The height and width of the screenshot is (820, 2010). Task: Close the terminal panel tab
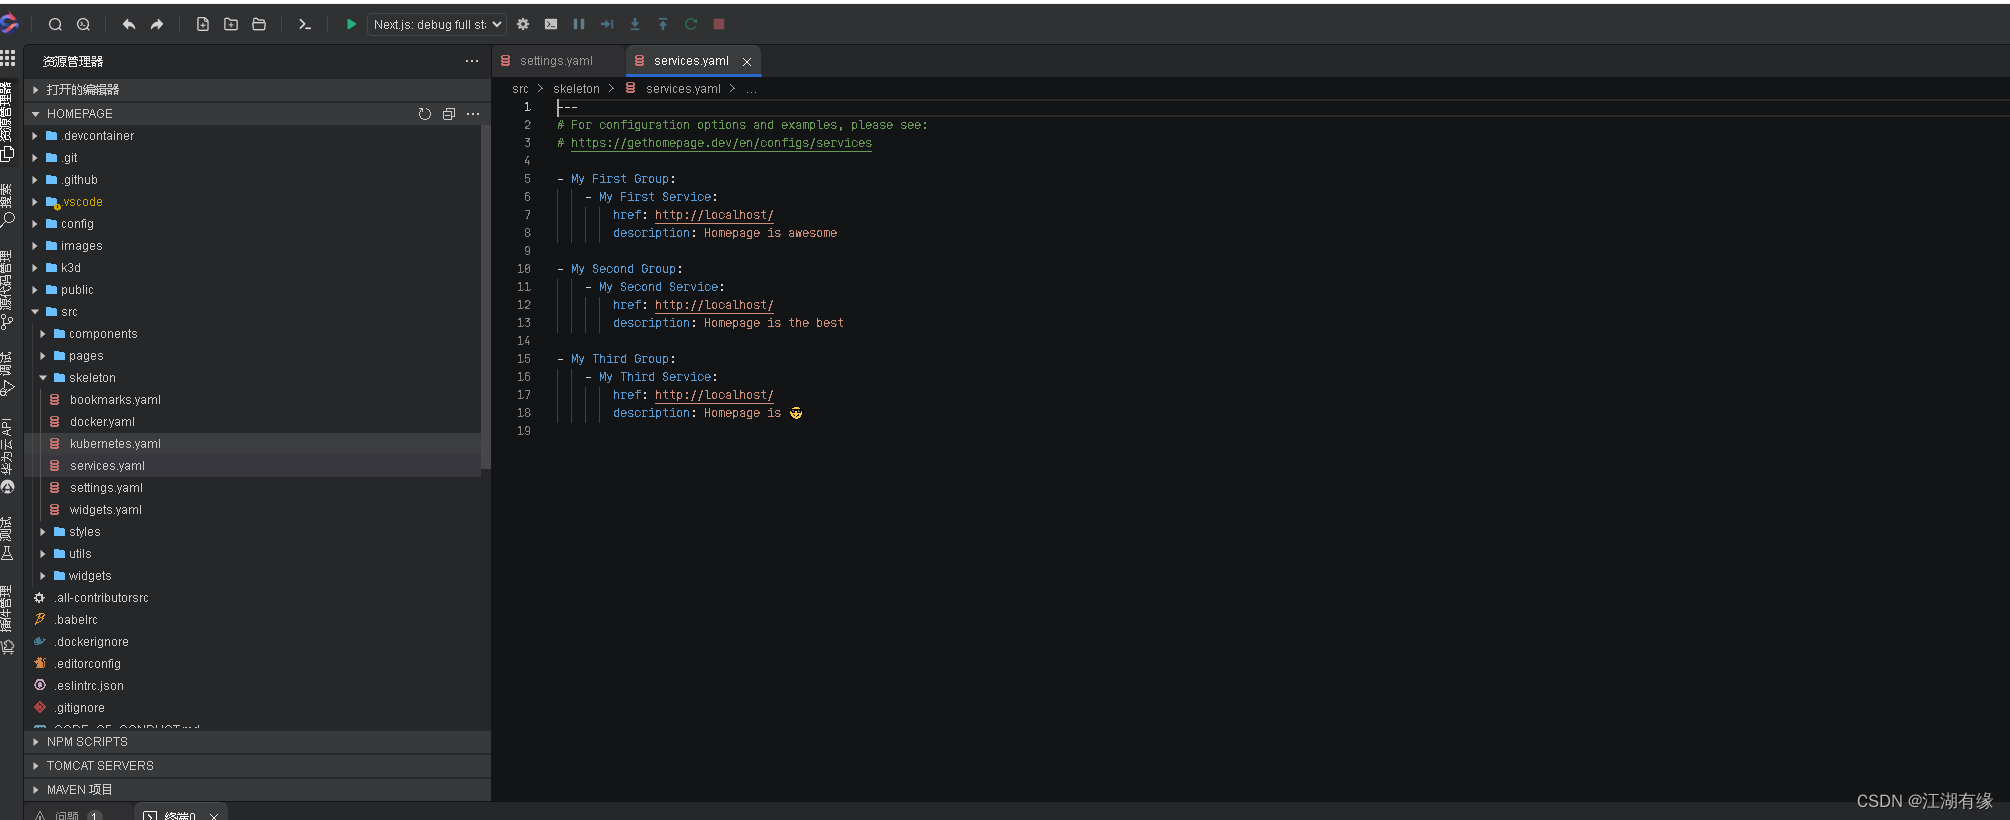[214, 816]
